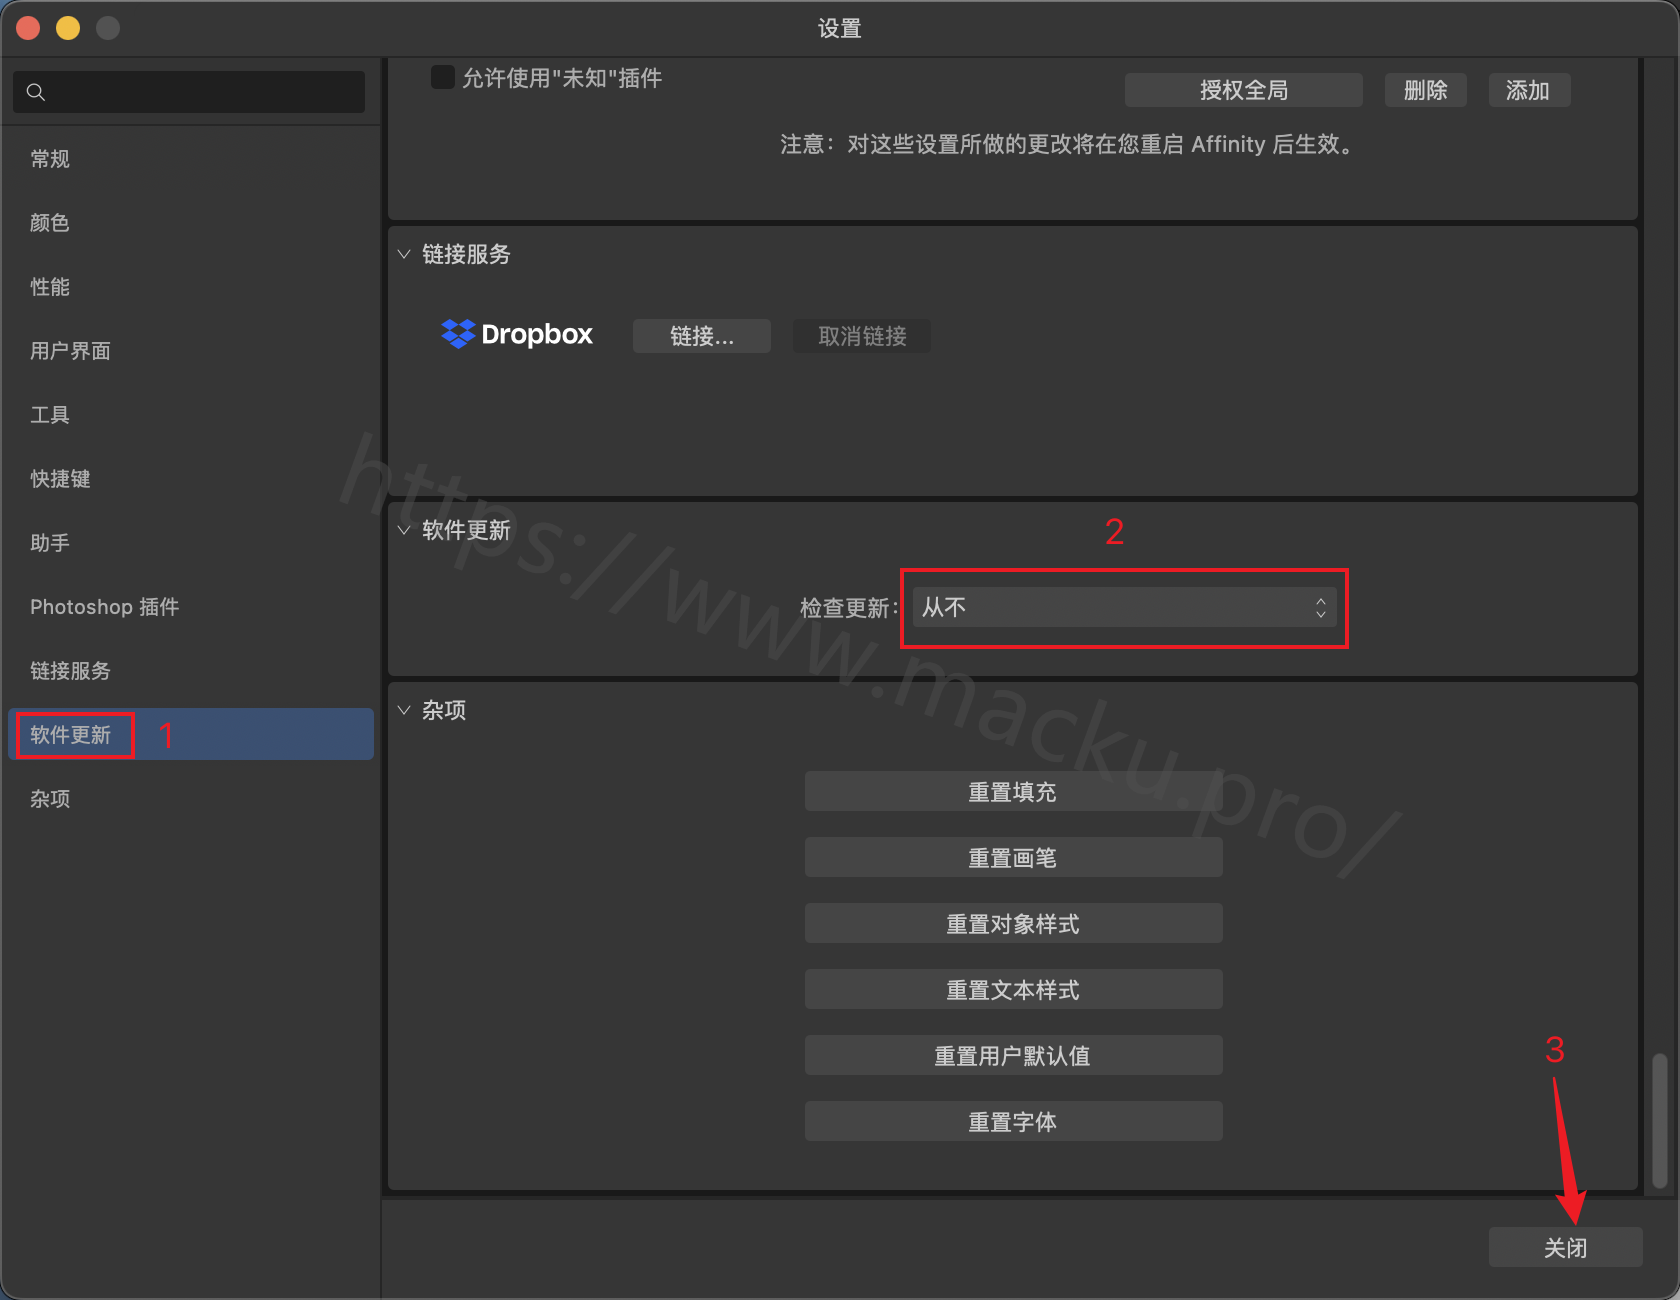This screenshot has width=1680, height=1300.
Task: Select 性能 in the sidebar
Action: coord(190,287)
